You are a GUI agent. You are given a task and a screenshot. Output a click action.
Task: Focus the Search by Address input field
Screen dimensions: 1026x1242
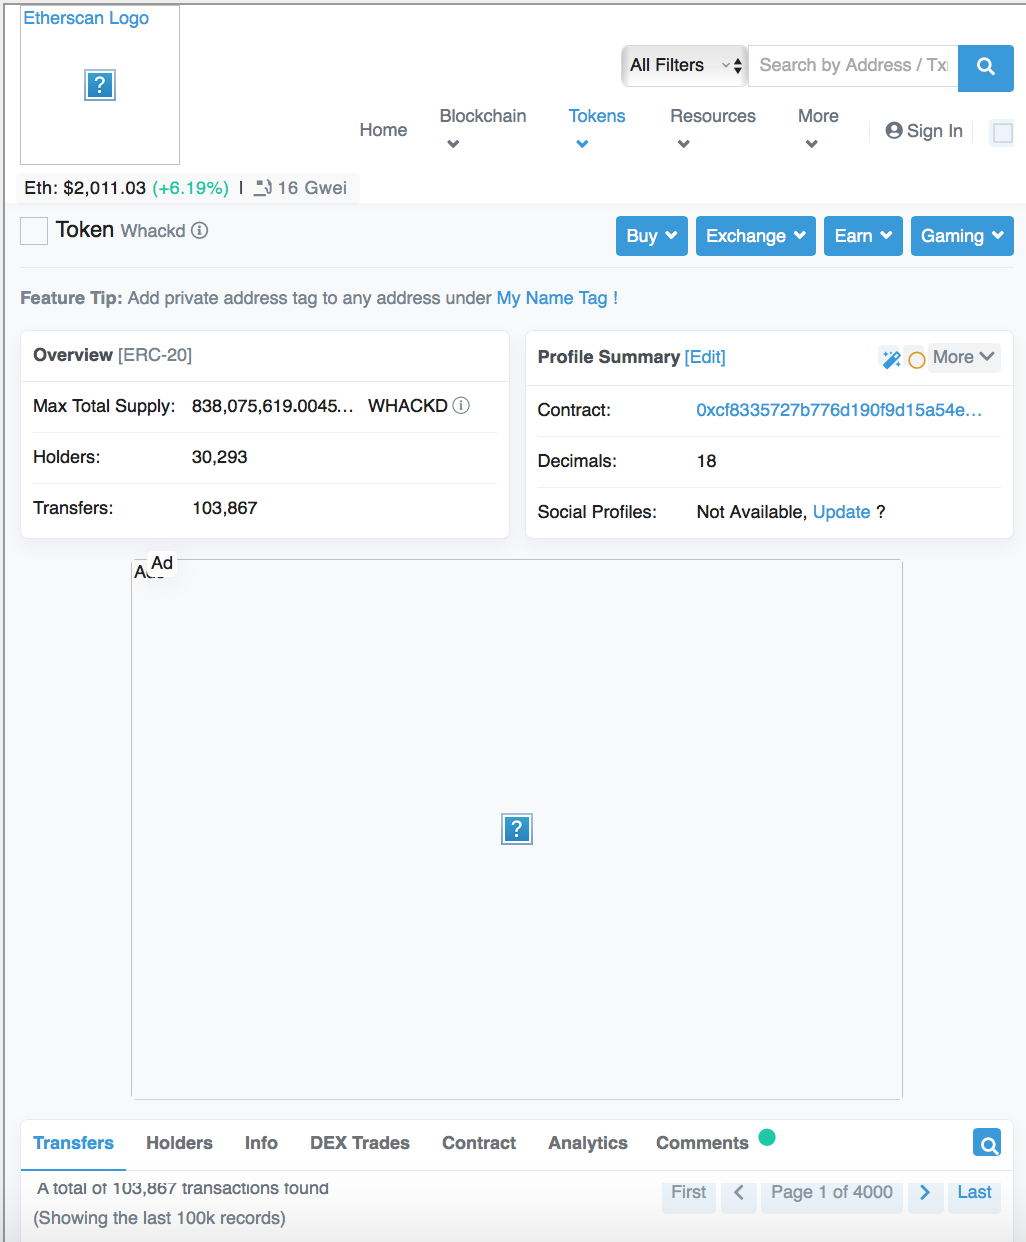click(853, 66)
